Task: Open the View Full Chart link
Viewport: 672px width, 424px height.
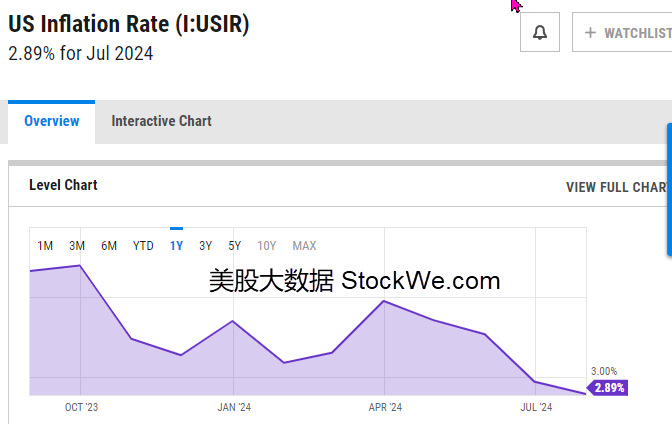Action: [618, 187]
